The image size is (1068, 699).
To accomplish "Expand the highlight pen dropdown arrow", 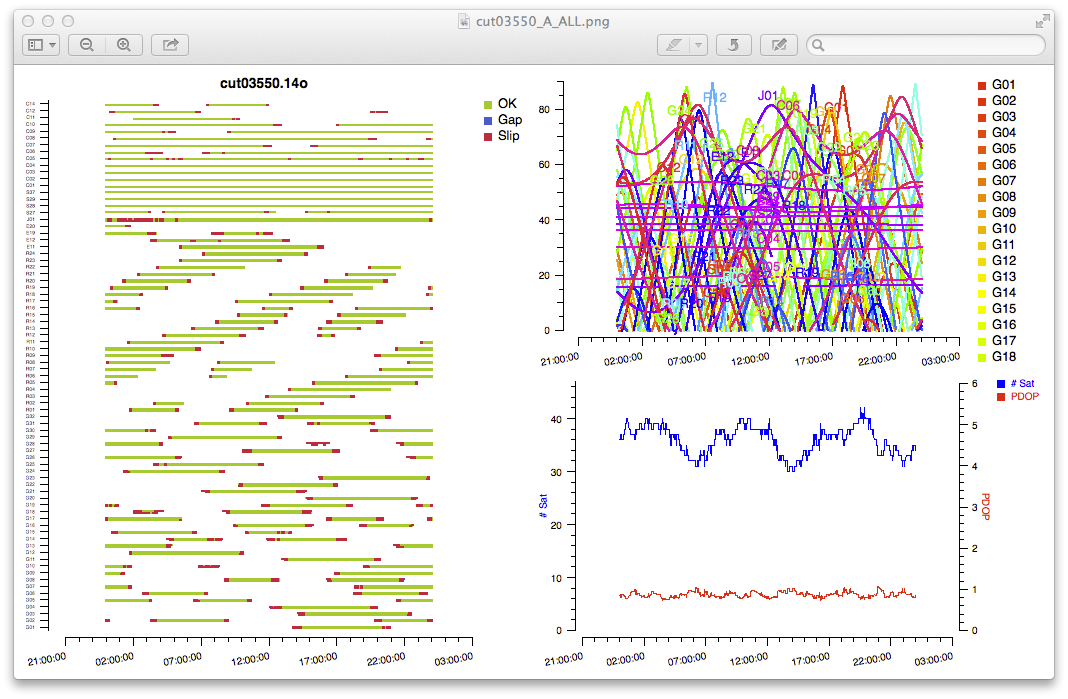I will click(x=699, y=45).
